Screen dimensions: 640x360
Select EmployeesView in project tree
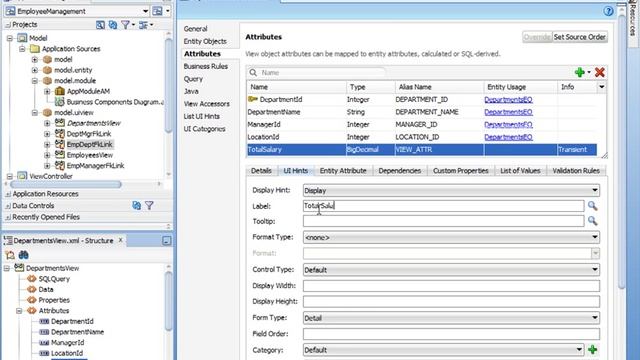90,155
